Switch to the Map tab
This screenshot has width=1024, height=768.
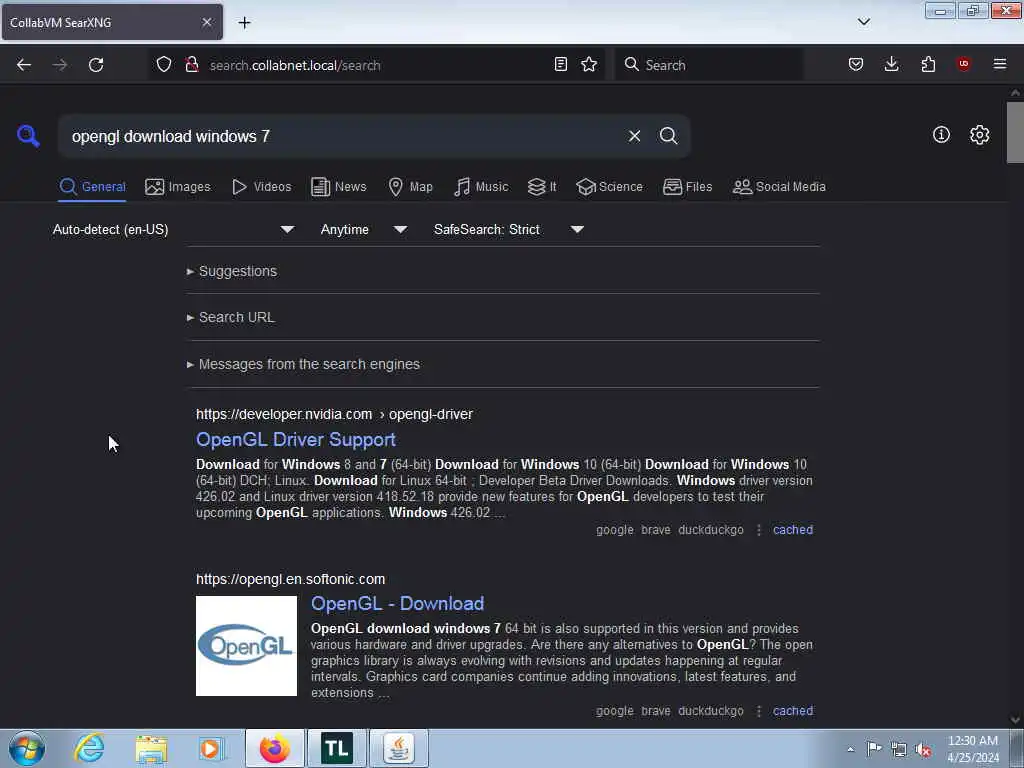[410, 187]
